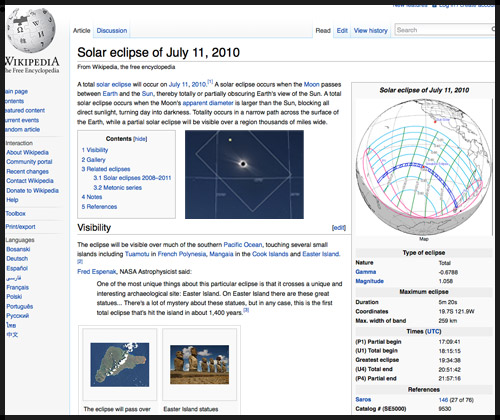Expand the Toolbox sidebar section
This screenshot has height=420, width=500.
[x=15, y=213]
